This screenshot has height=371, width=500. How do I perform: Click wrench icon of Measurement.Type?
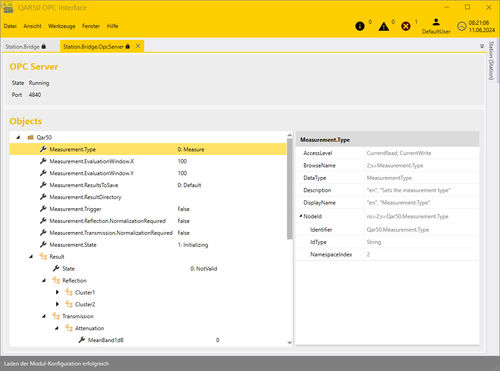click(43, 149)
